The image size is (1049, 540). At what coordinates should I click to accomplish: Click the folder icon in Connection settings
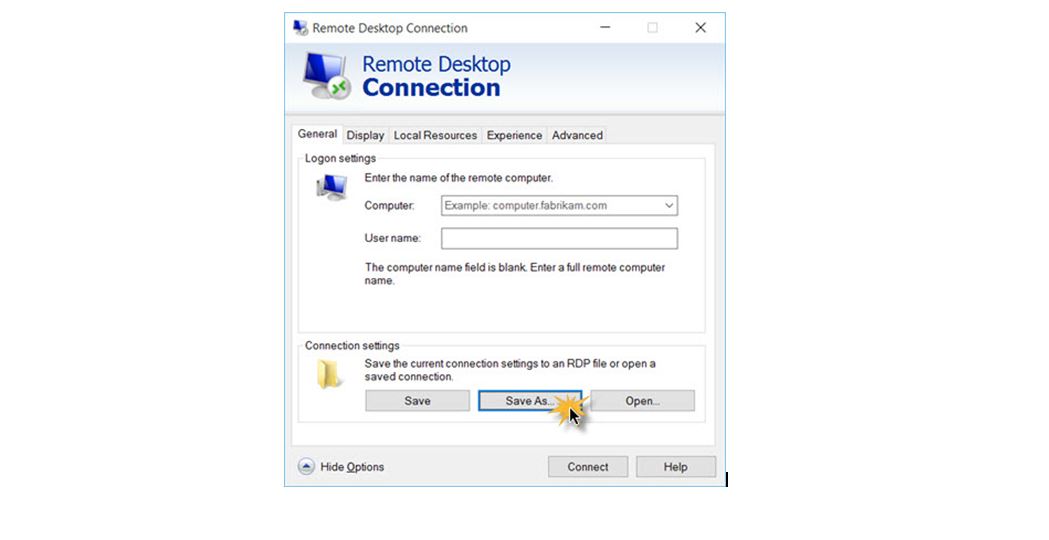click(x=329, y=373)
